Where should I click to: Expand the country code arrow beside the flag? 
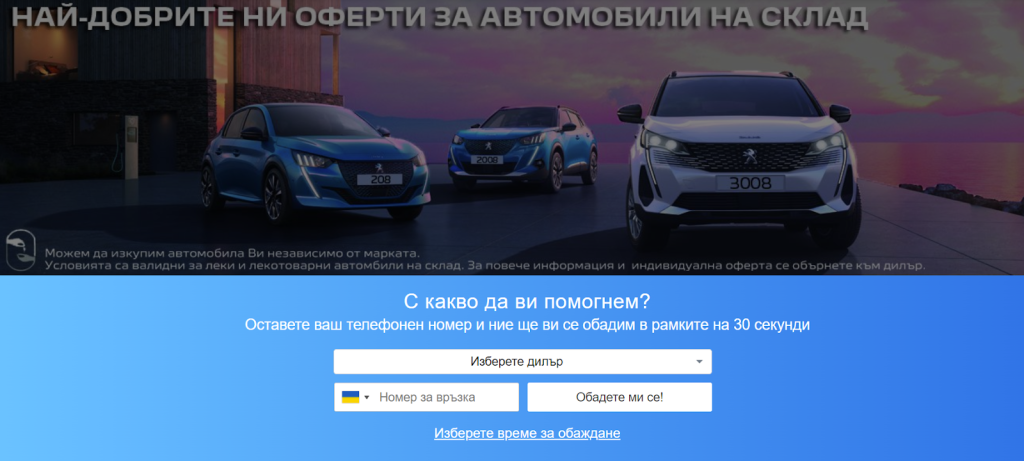pyautogui.click(x=367, y=398)
